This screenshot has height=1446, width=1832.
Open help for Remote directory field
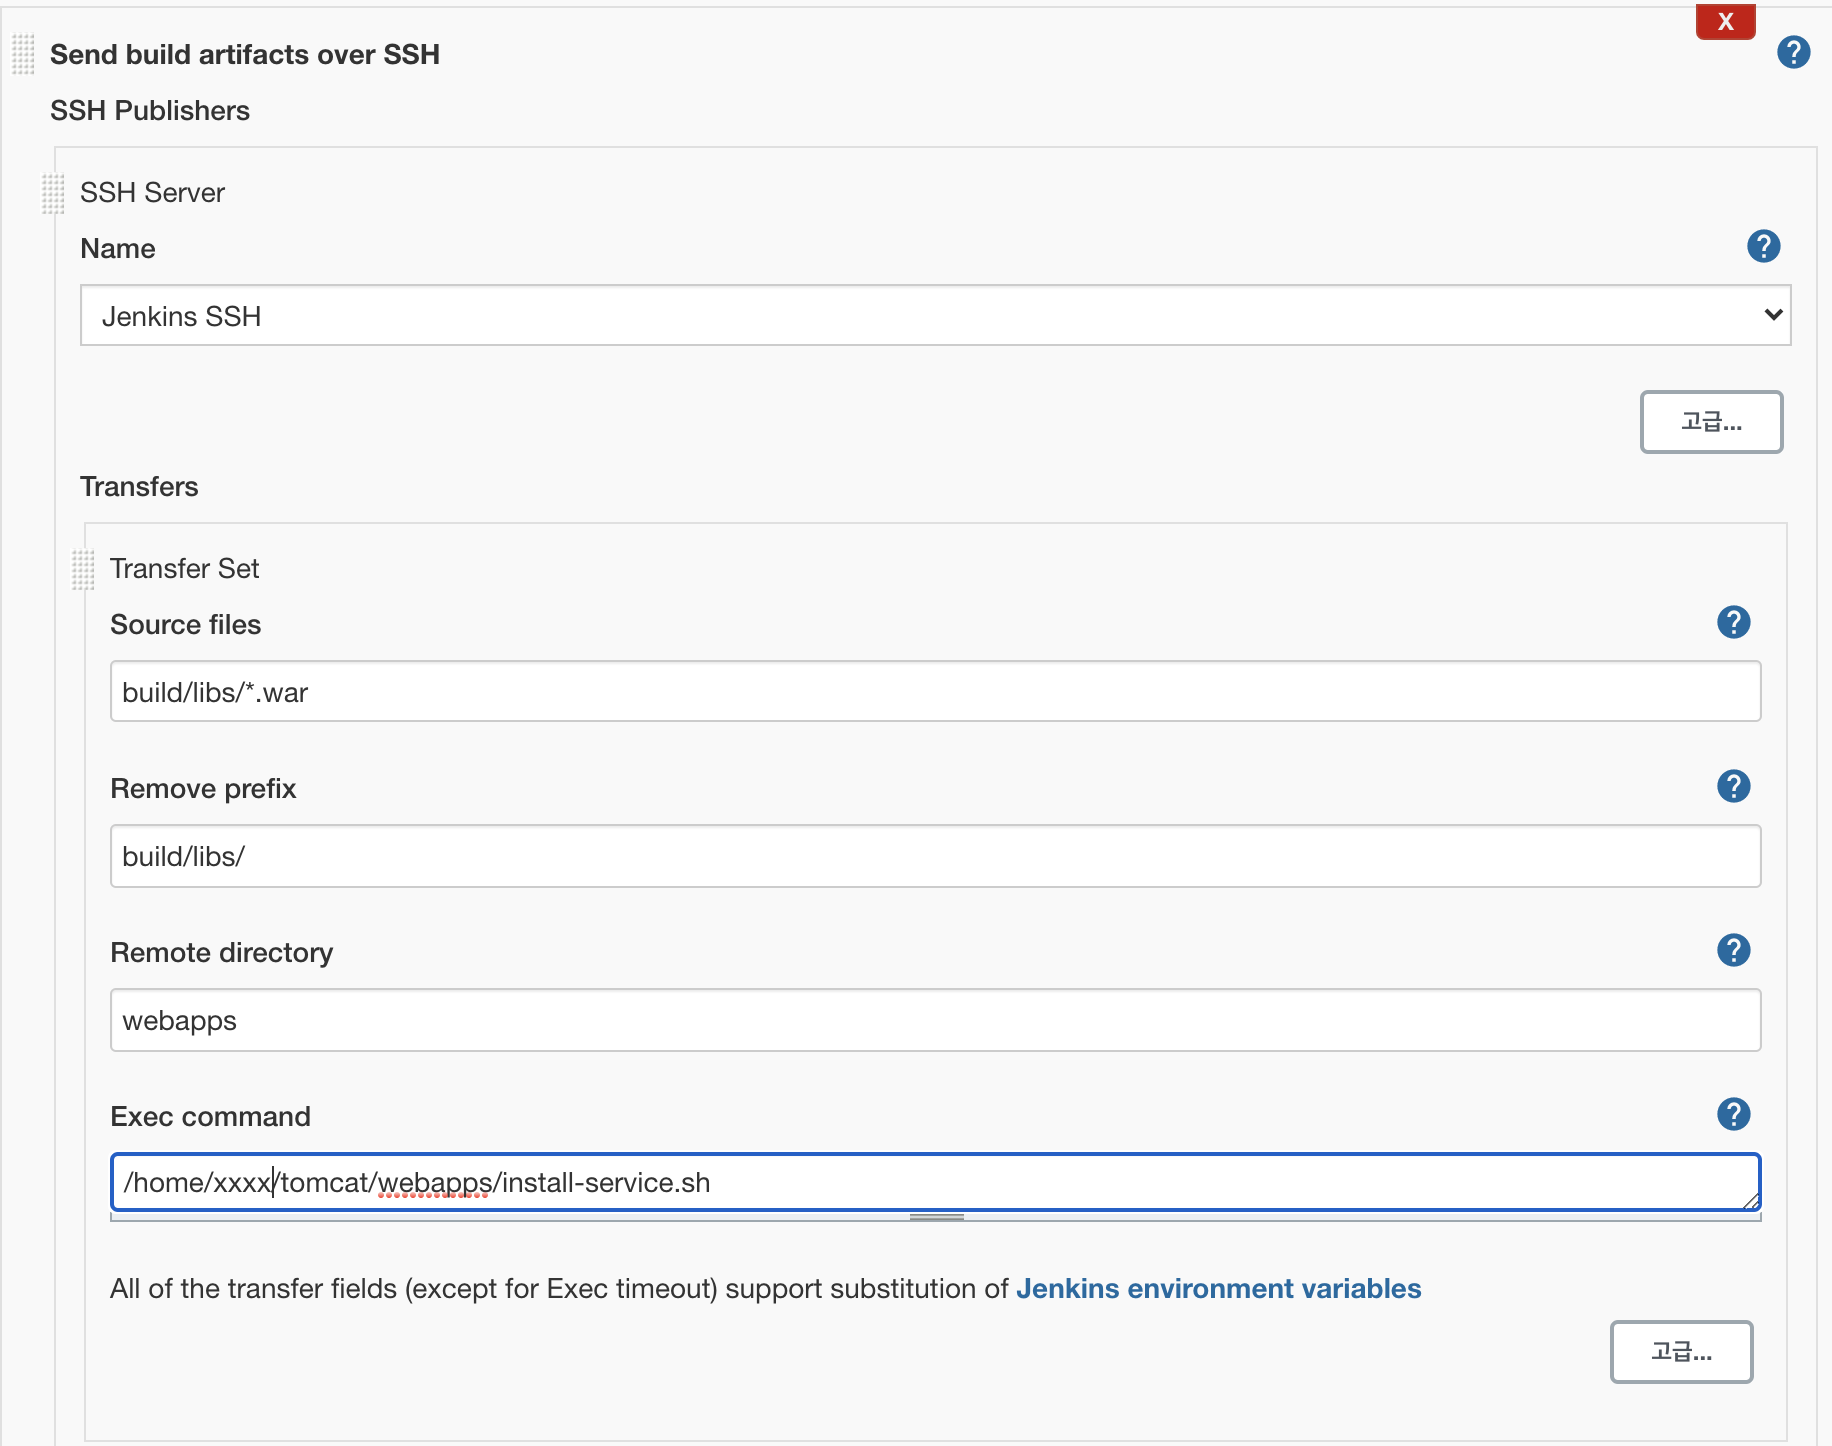pyautogui.click(x=1733, y=950)
